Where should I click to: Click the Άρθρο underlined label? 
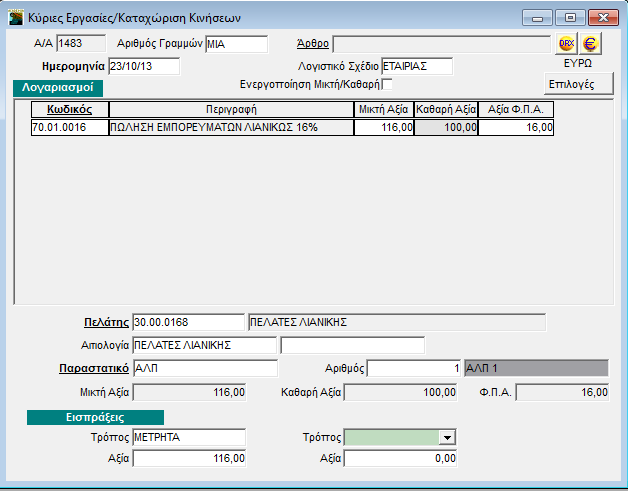[x=313, y=43]
